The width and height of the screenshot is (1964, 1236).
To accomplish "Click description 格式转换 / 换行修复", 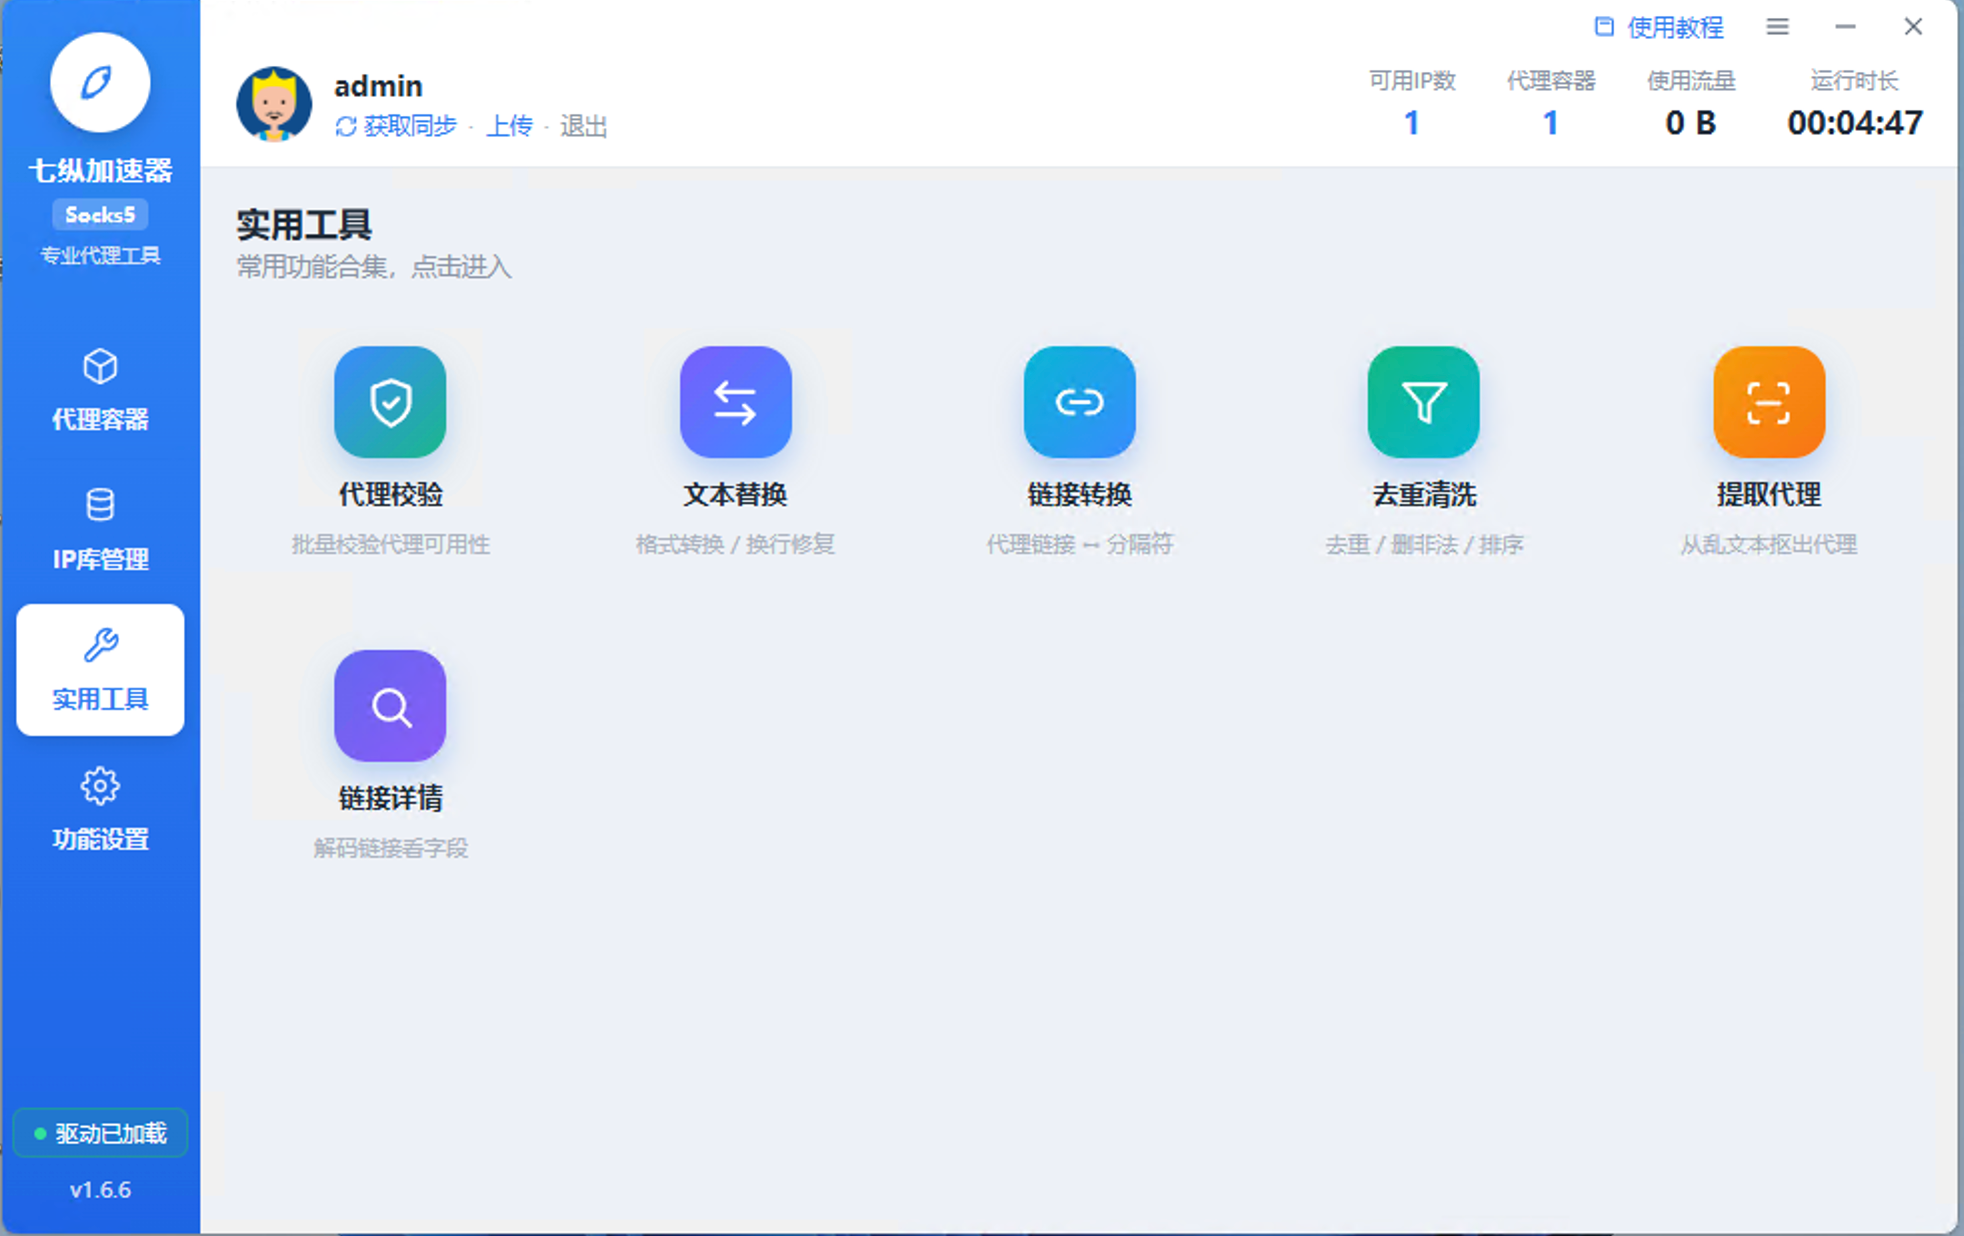I will [735, 545].
